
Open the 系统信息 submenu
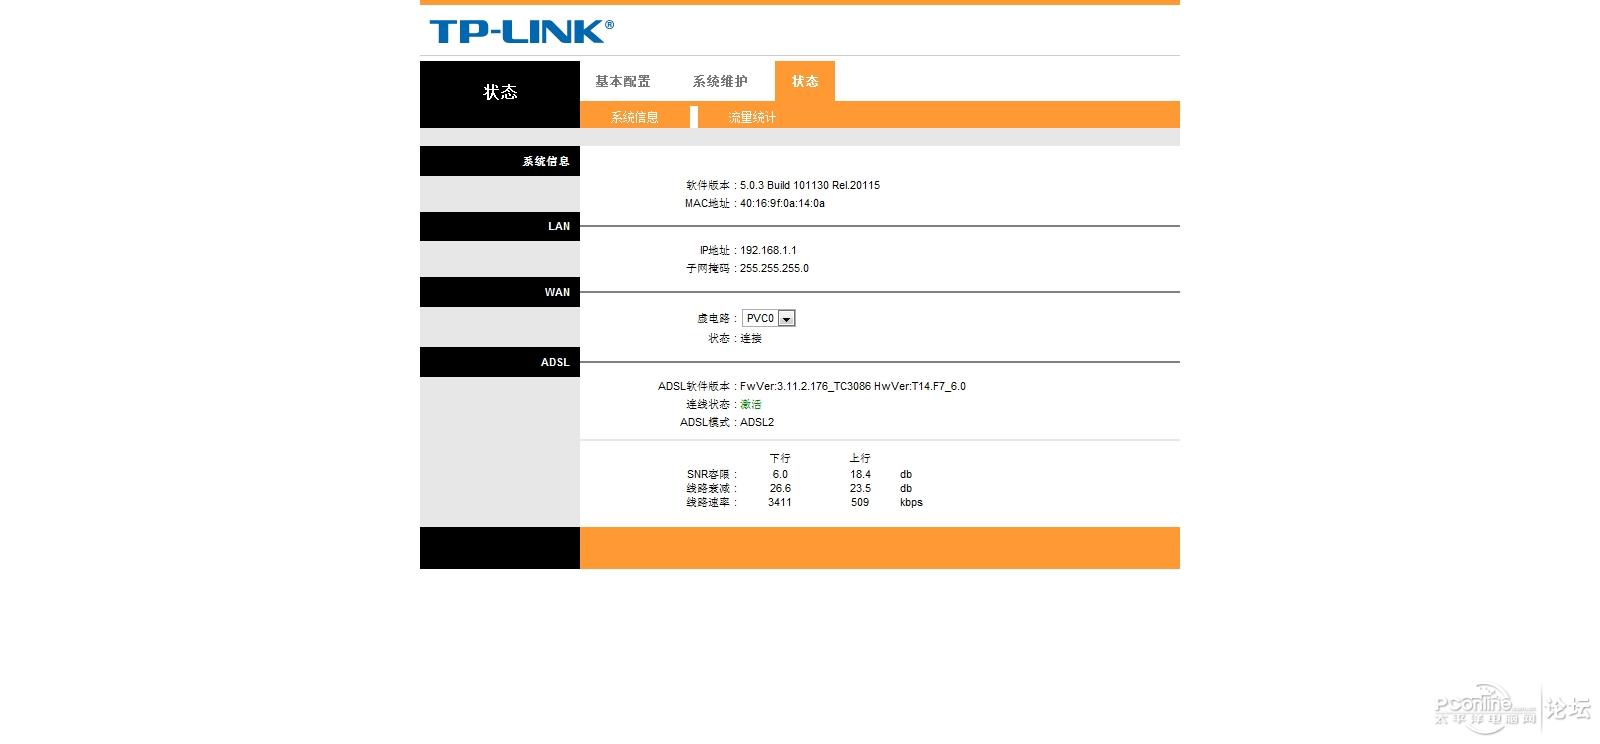pos(635,117)
